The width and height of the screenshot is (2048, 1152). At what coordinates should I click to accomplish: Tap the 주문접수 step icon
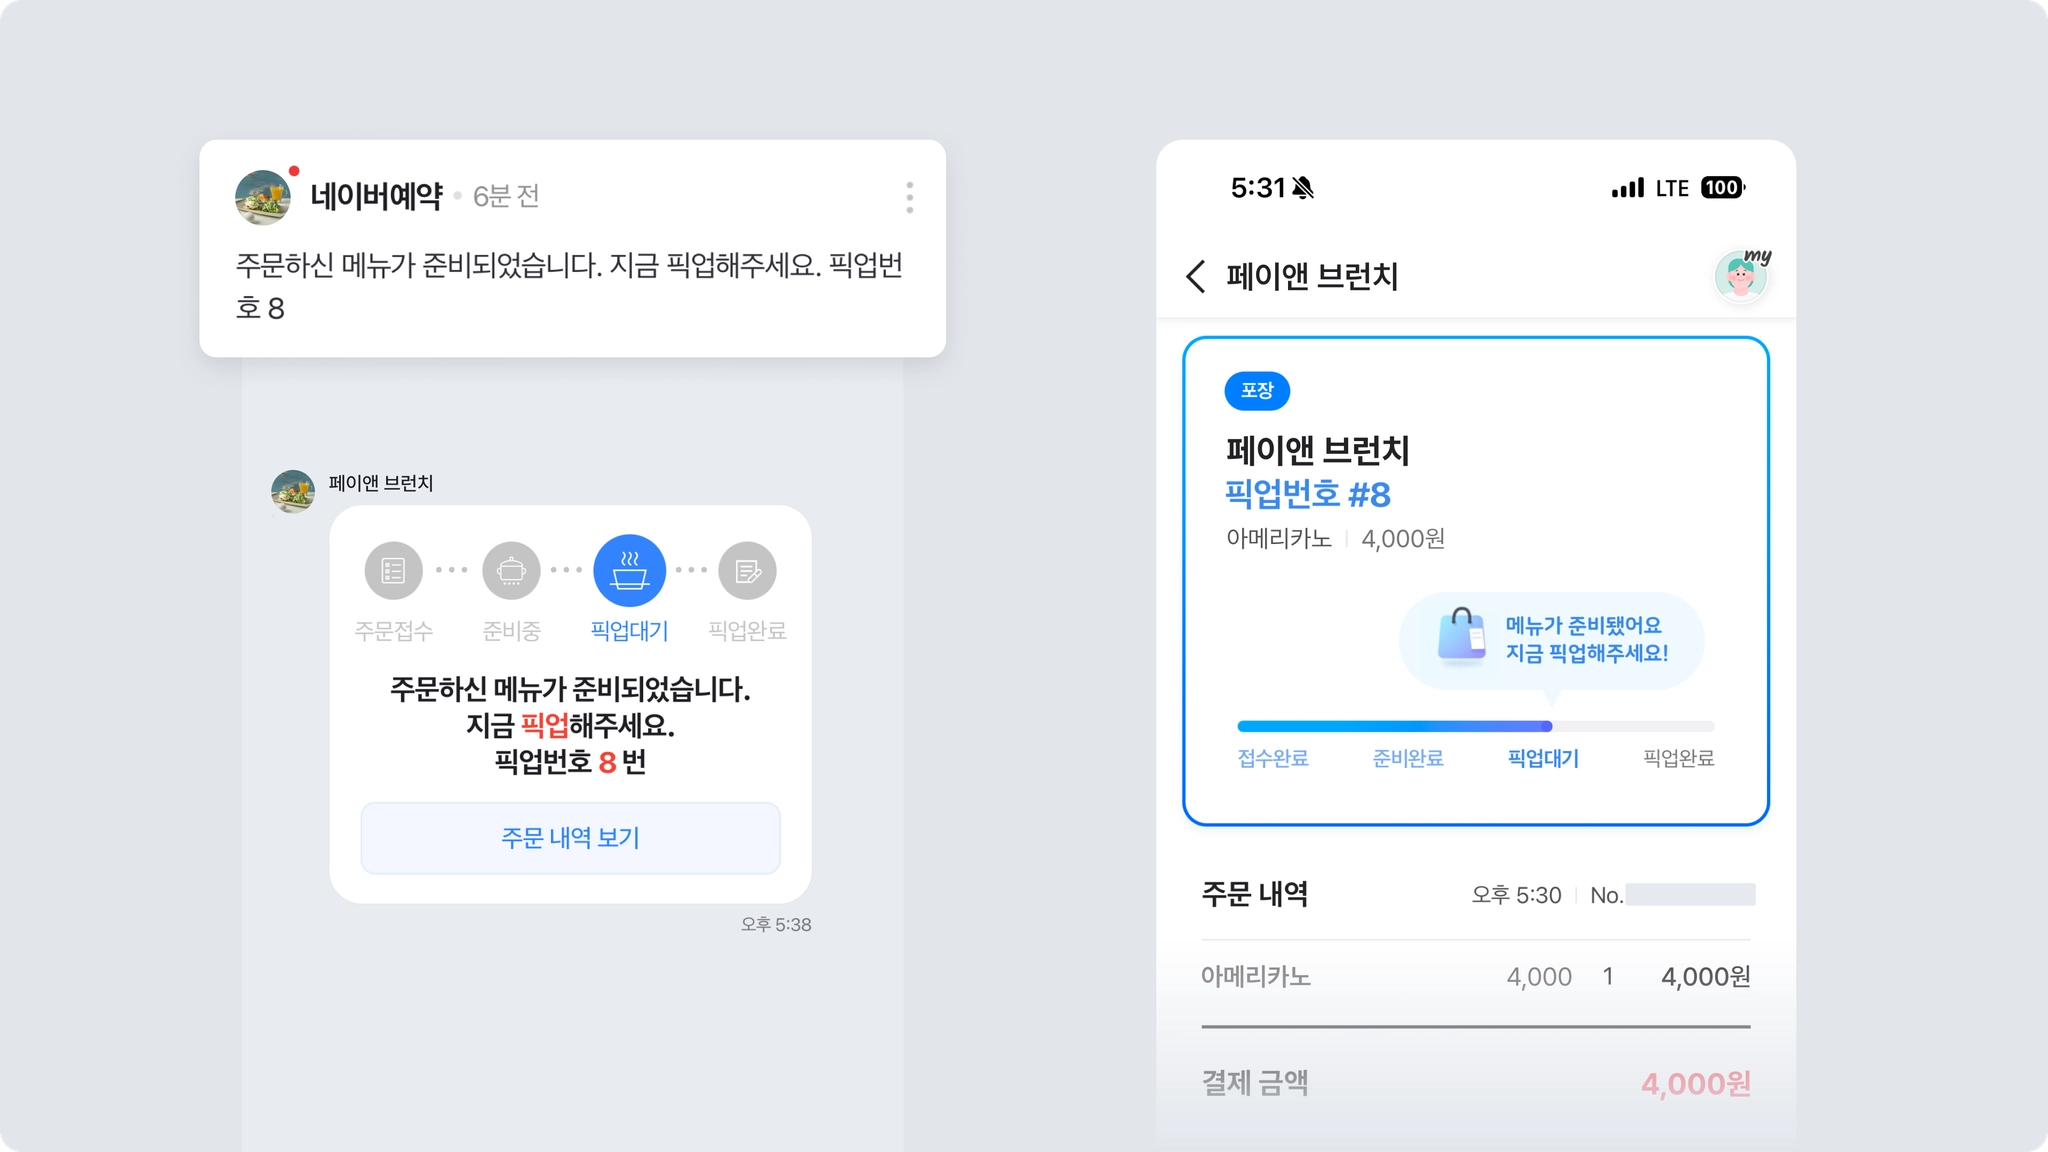(393, 571)
